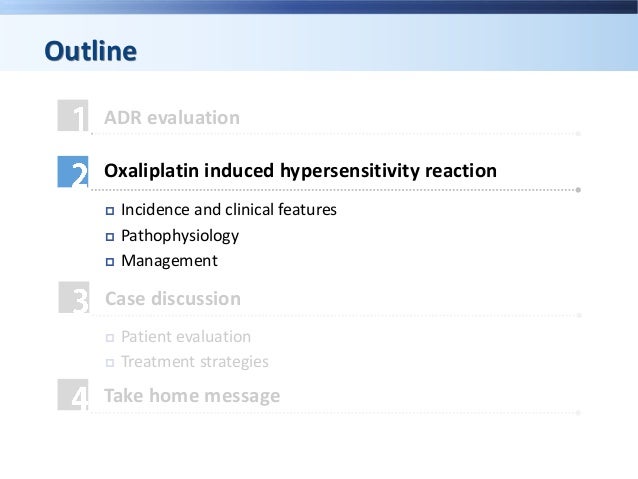This screenshot has width=638, height=479.
Task: Click the Management bullet text
Action: coord(169,261)
